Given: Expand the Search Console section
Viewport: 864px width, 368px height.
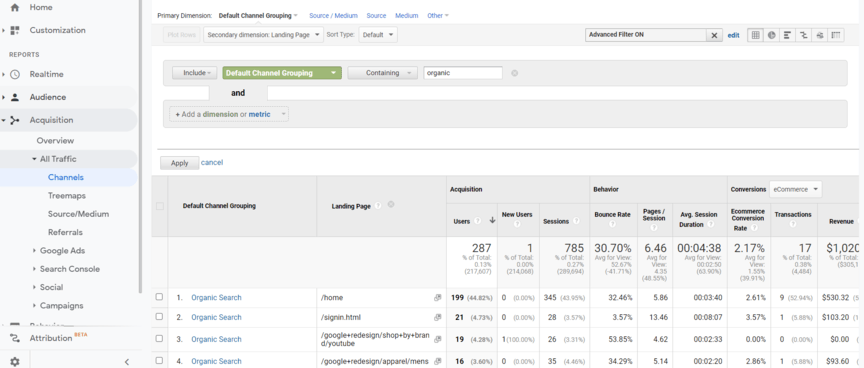Looking at the screenshot, I should click(34, 269).
